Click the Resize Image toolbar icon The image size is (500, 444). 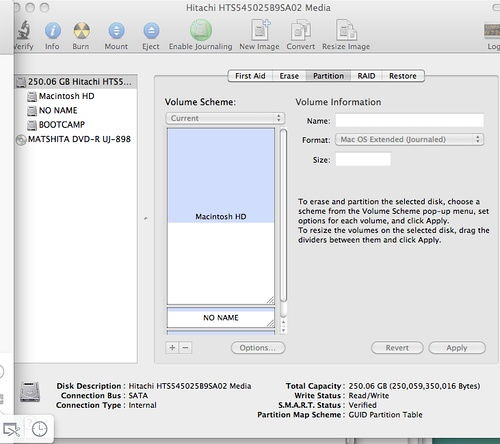(x=346, y=30)
